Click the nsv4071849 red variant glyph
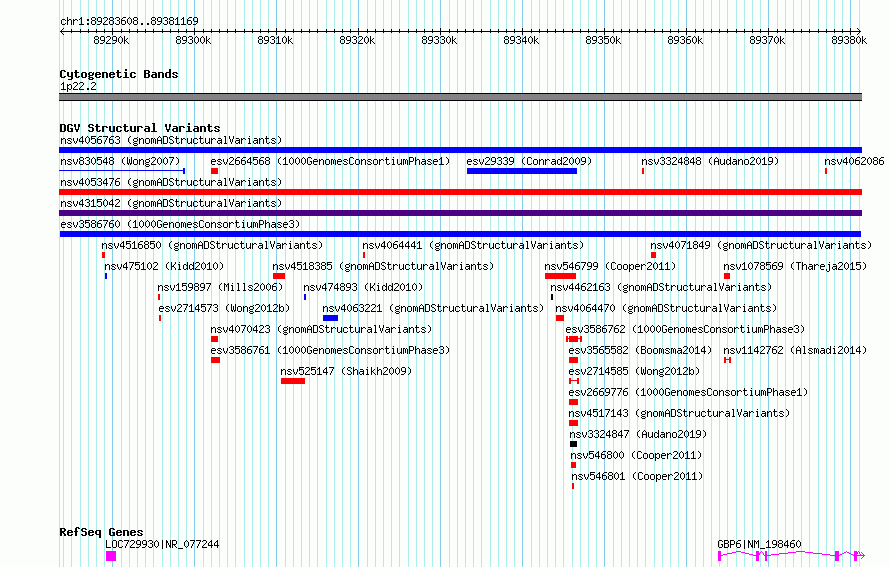The image size is (890, 567). [653, 255]
